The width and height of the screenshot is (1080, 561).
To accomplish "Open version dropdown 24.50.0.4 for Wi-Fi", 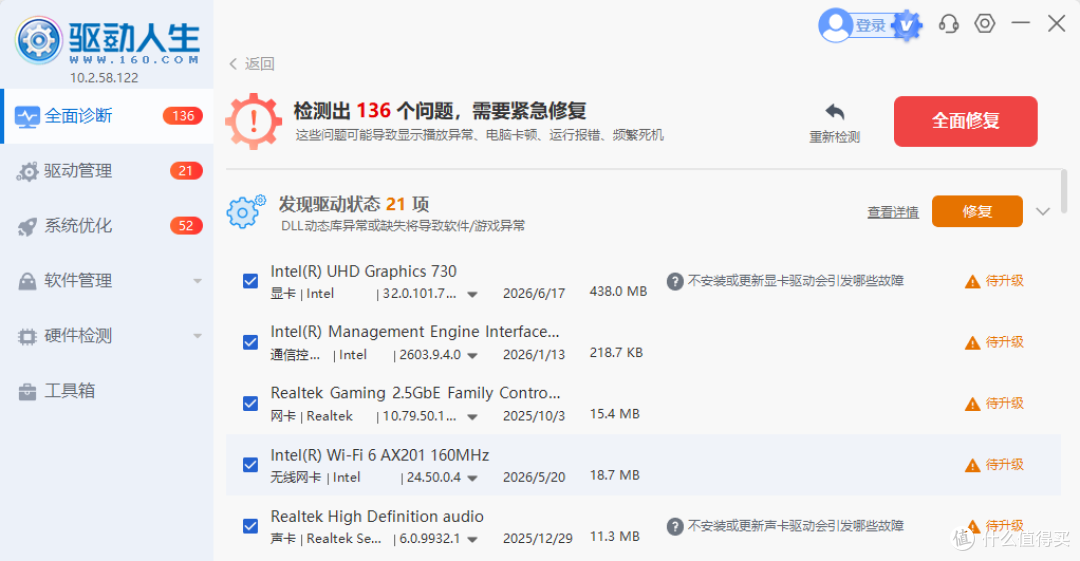I will (472, 478).
